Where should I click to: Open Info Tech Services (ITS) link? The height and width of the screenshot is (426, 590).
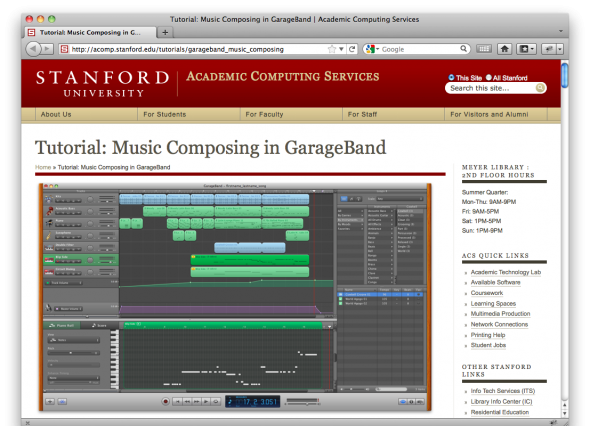pos(503,391)
